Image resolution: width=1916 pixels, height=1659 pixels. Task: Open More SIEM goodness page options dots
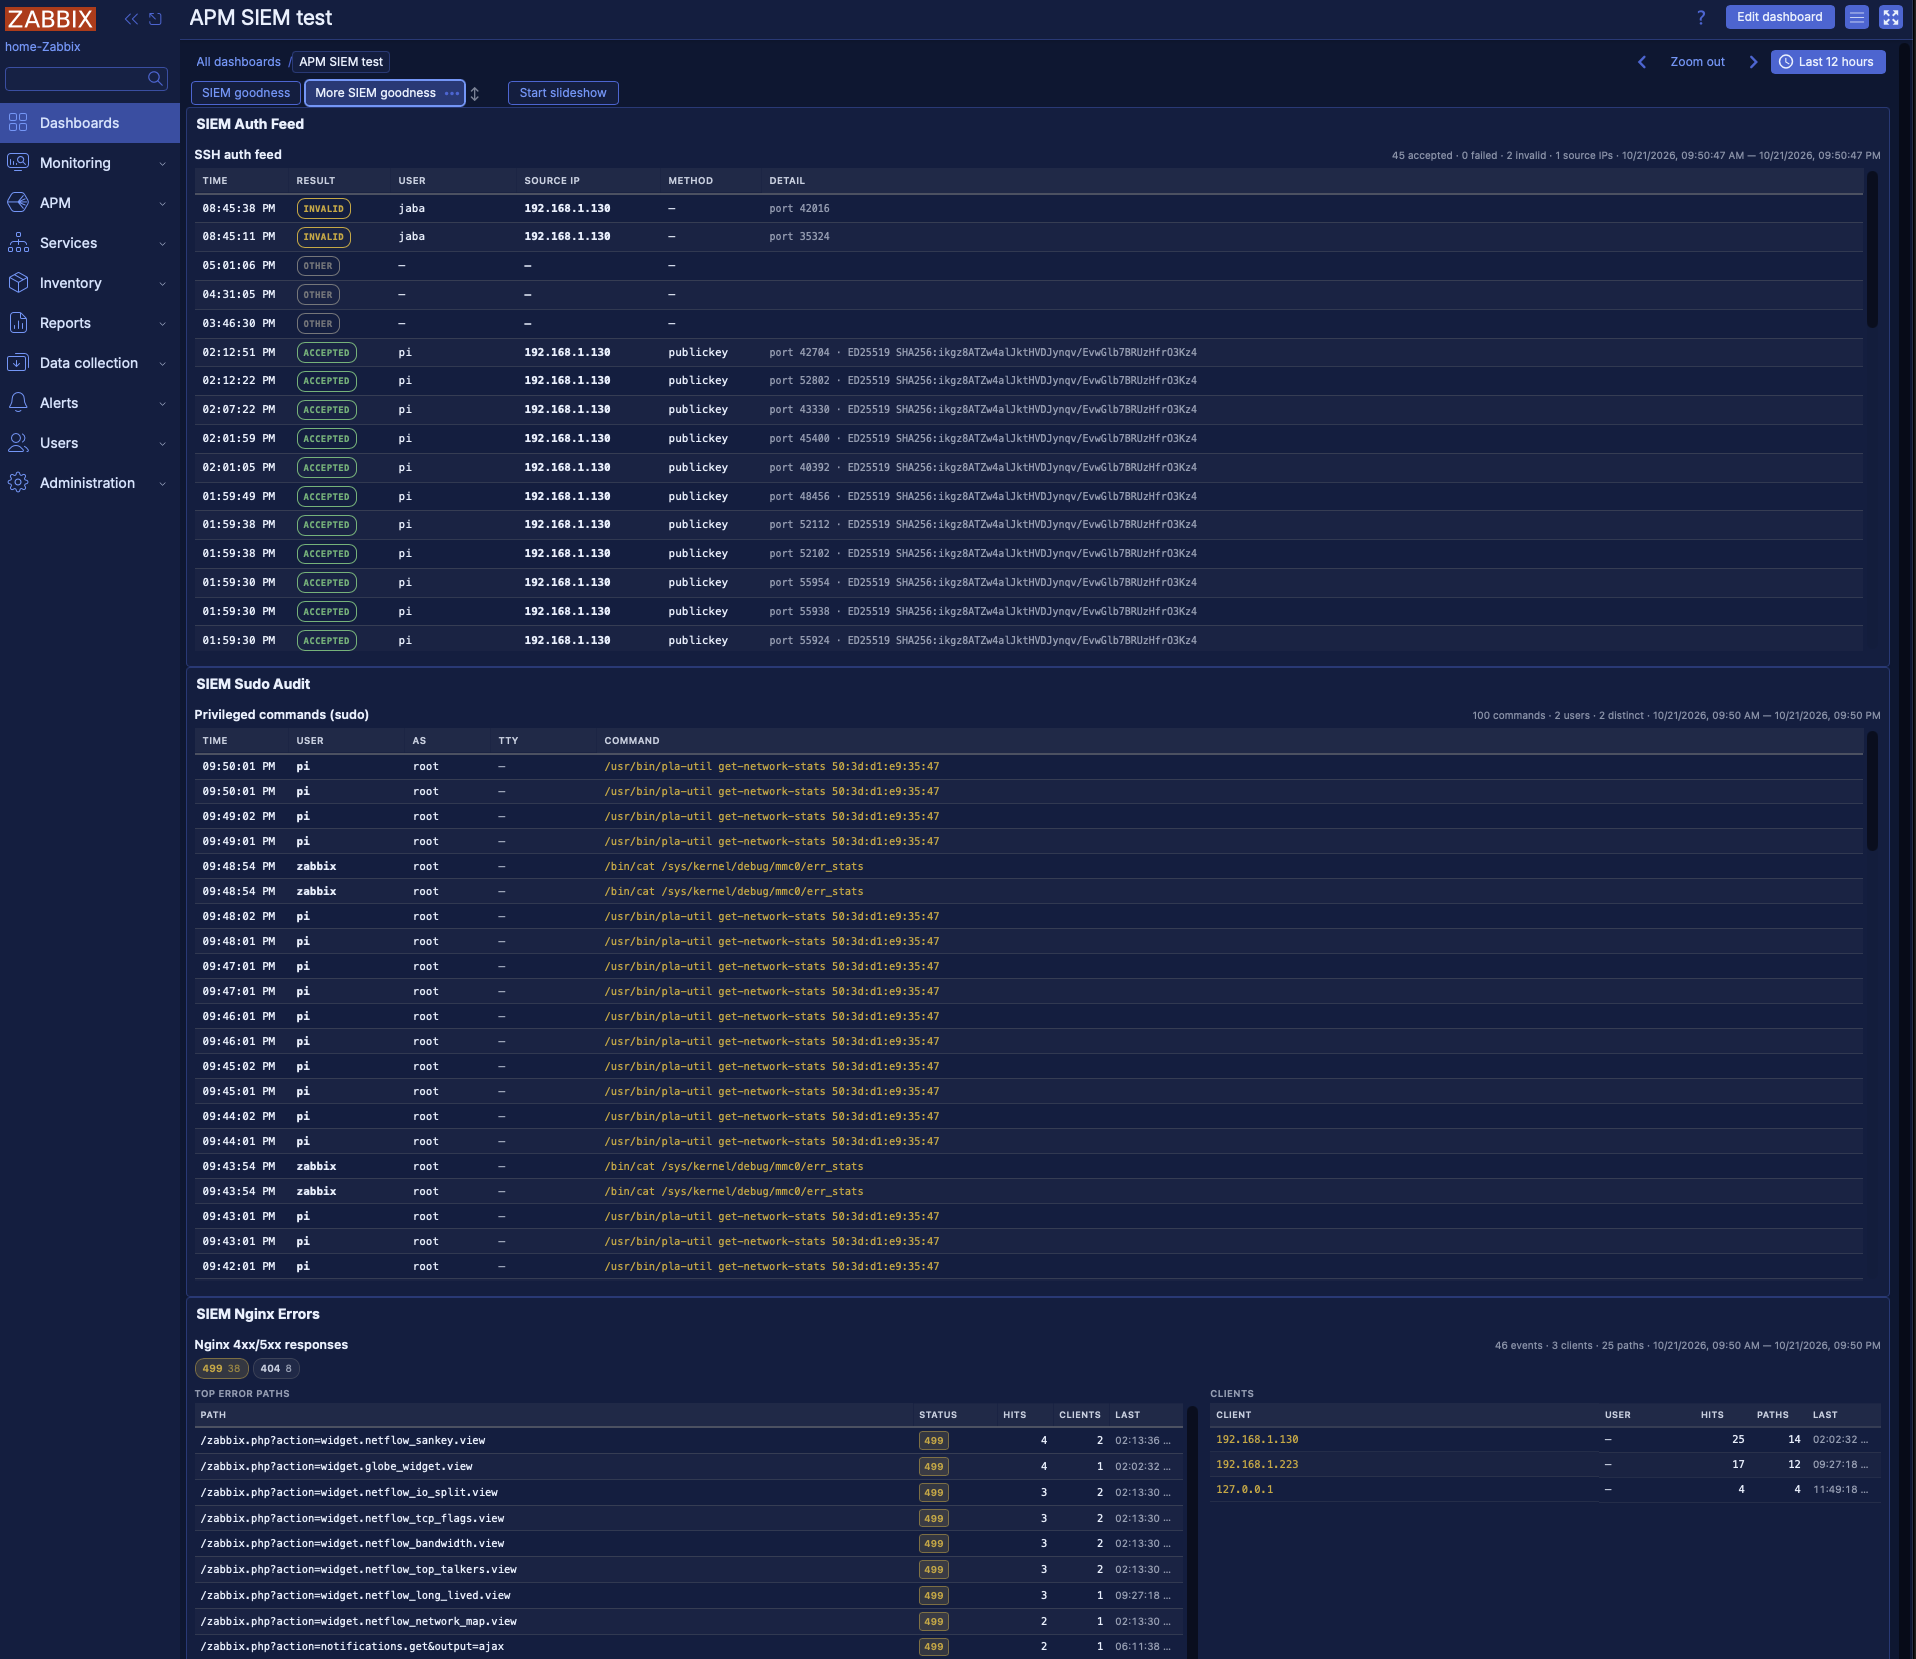pyautogui.click(x=452, y=93)
